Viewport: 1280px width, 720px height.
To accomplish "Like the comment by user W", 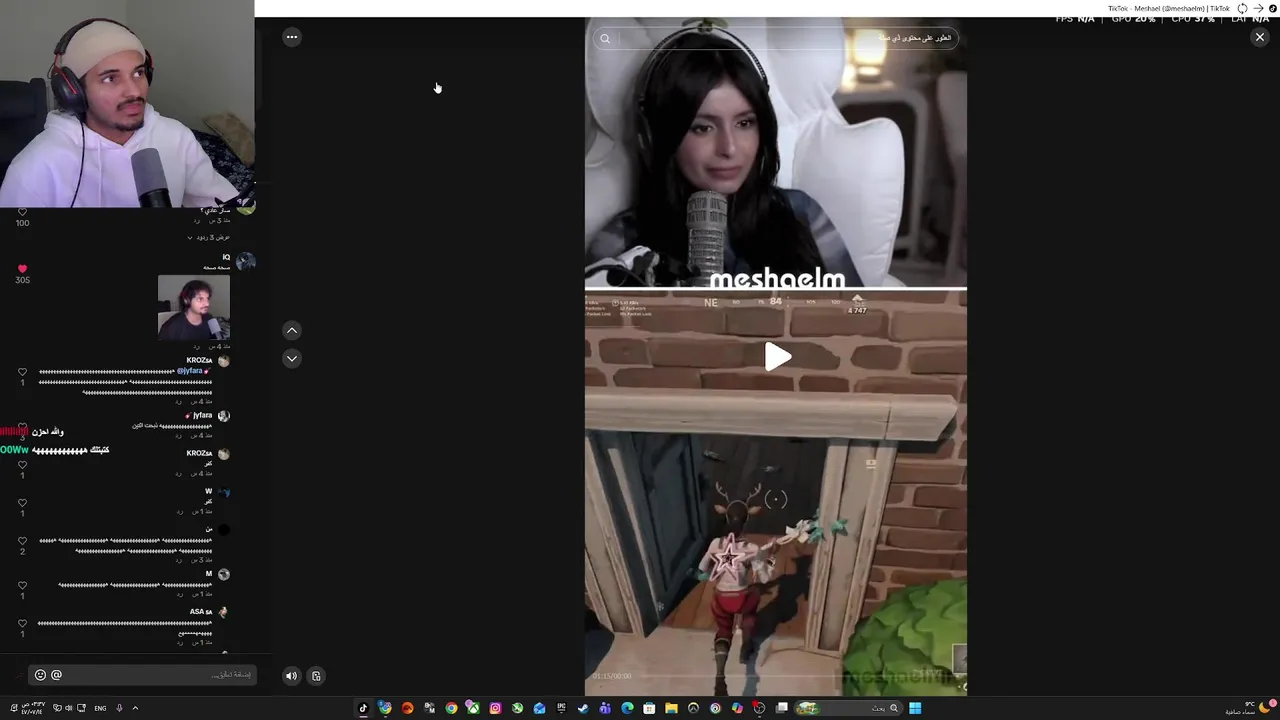I will point(22,503).
